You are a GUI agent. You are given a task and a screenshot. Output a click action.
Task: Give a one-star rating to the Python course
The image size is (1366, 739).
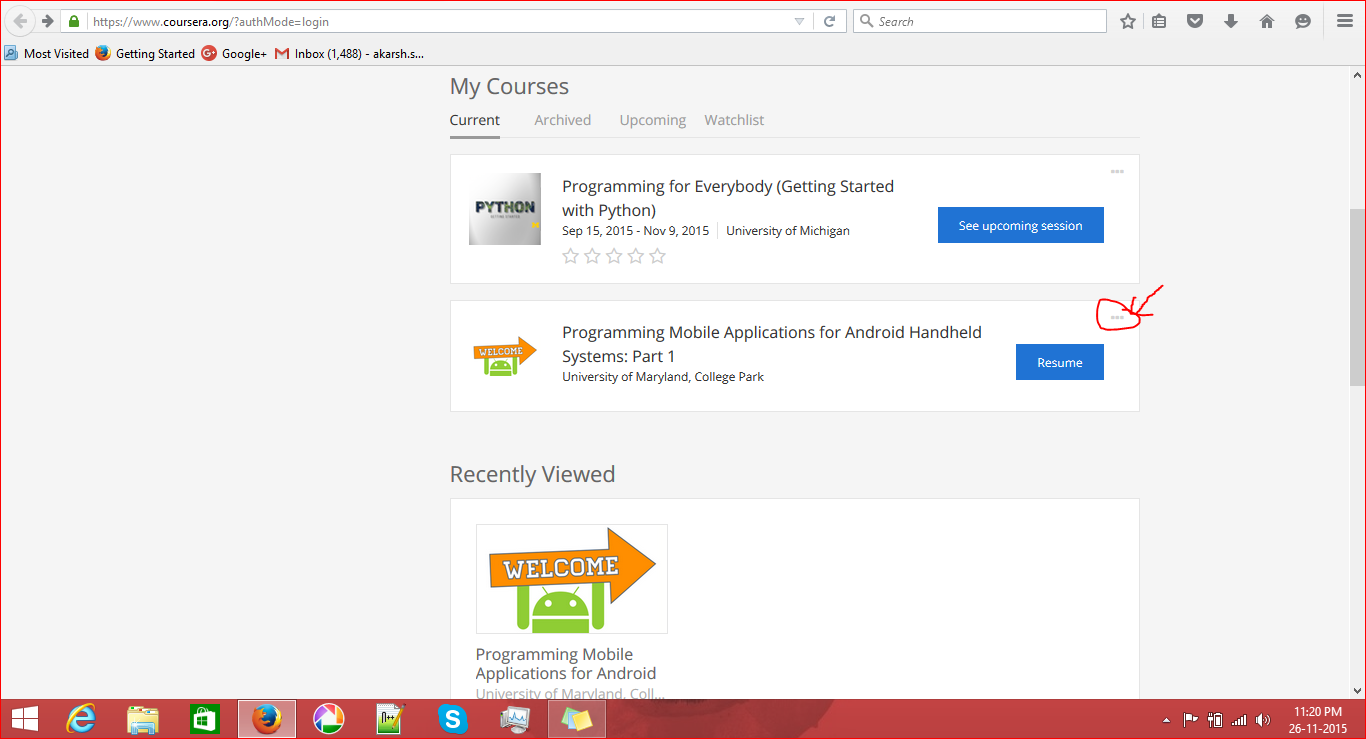click(x=570, y=256)
